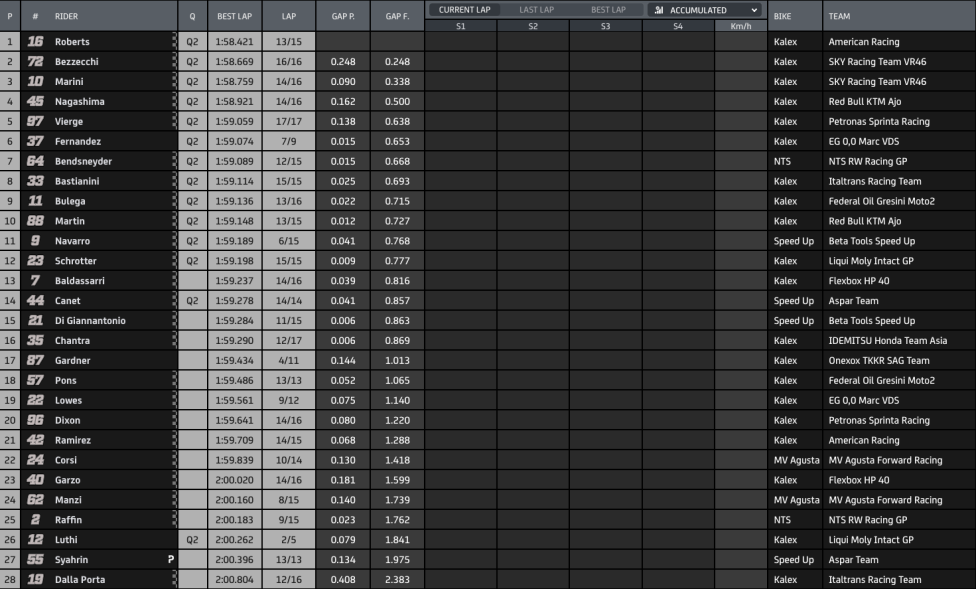The height and width of the screenshot is (589, 976).
Task: Click rider number 45 badge for Nagashima
Action: point(35,101)
